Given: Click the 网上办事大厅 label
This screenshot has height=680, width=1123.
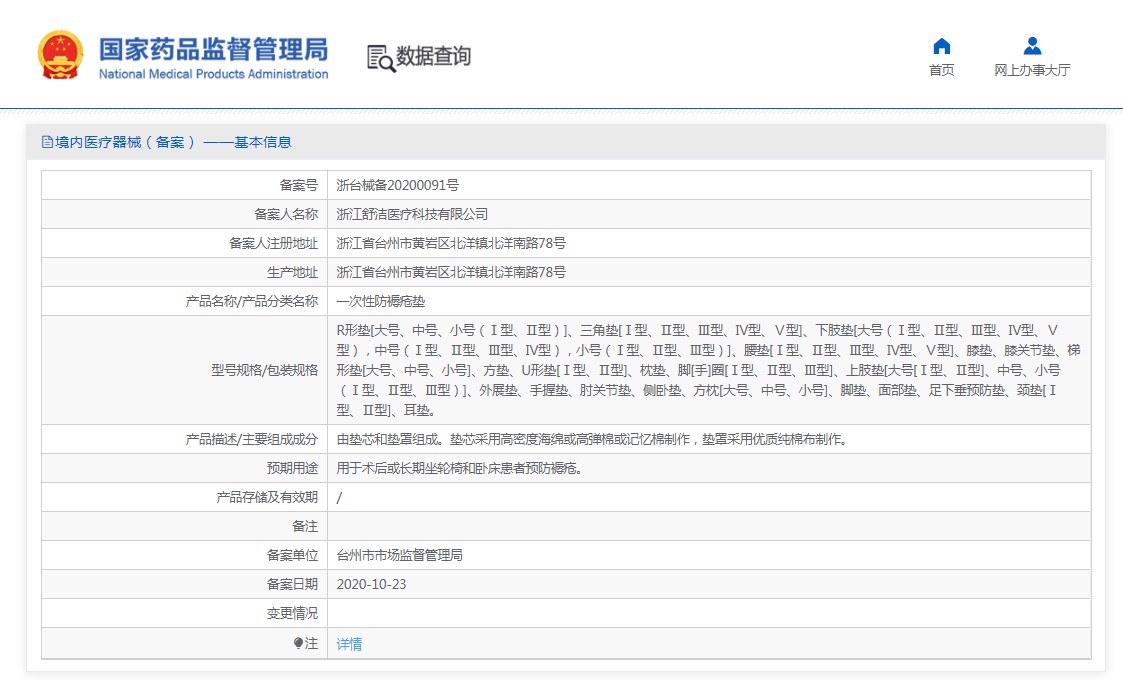Looking at the screenshot, I should pos(1032,70).
